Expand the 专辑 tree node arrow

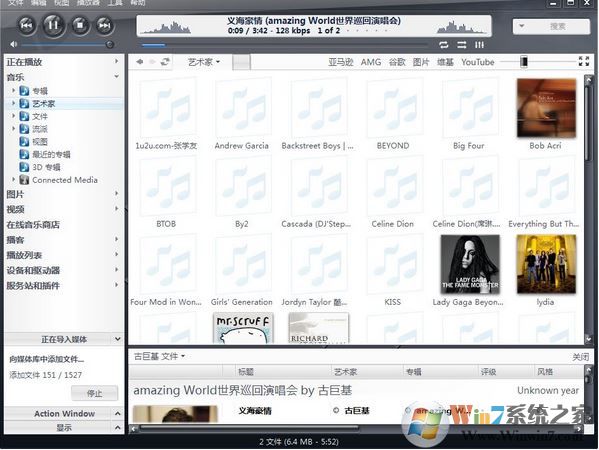pos(14,91)
